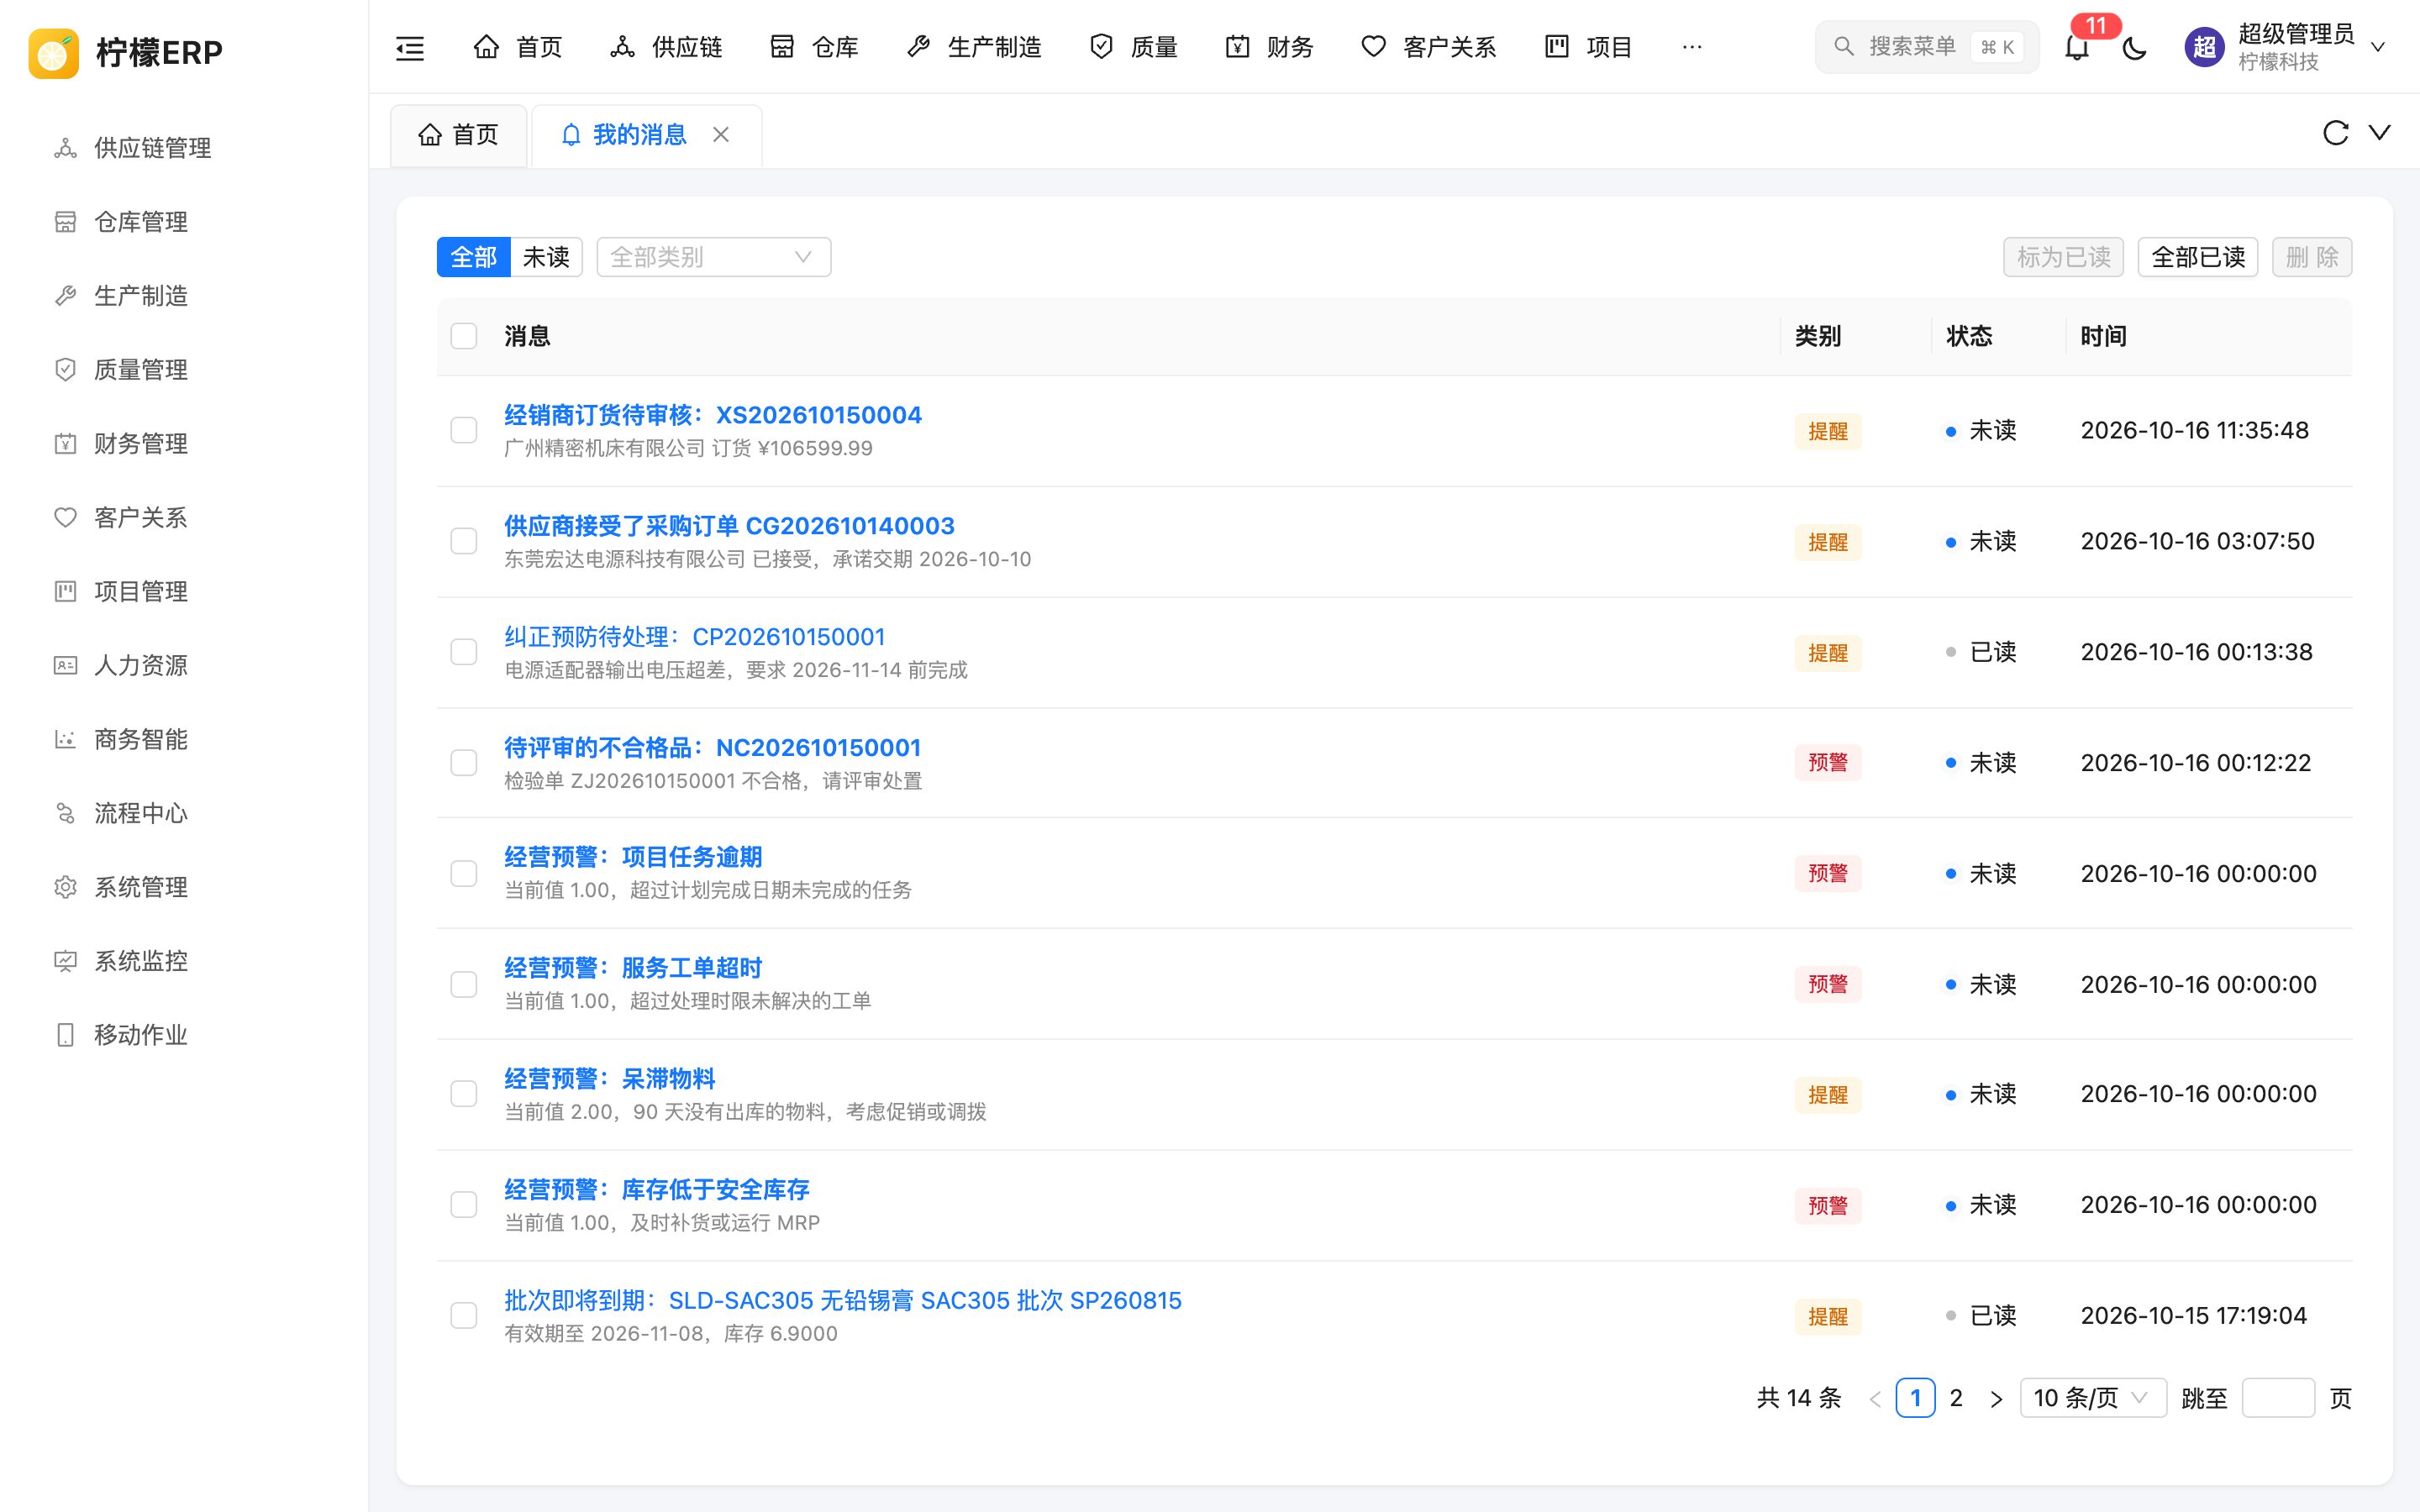
Task: Open 供应链管理 in the sidebar
Action: (184, 148)
